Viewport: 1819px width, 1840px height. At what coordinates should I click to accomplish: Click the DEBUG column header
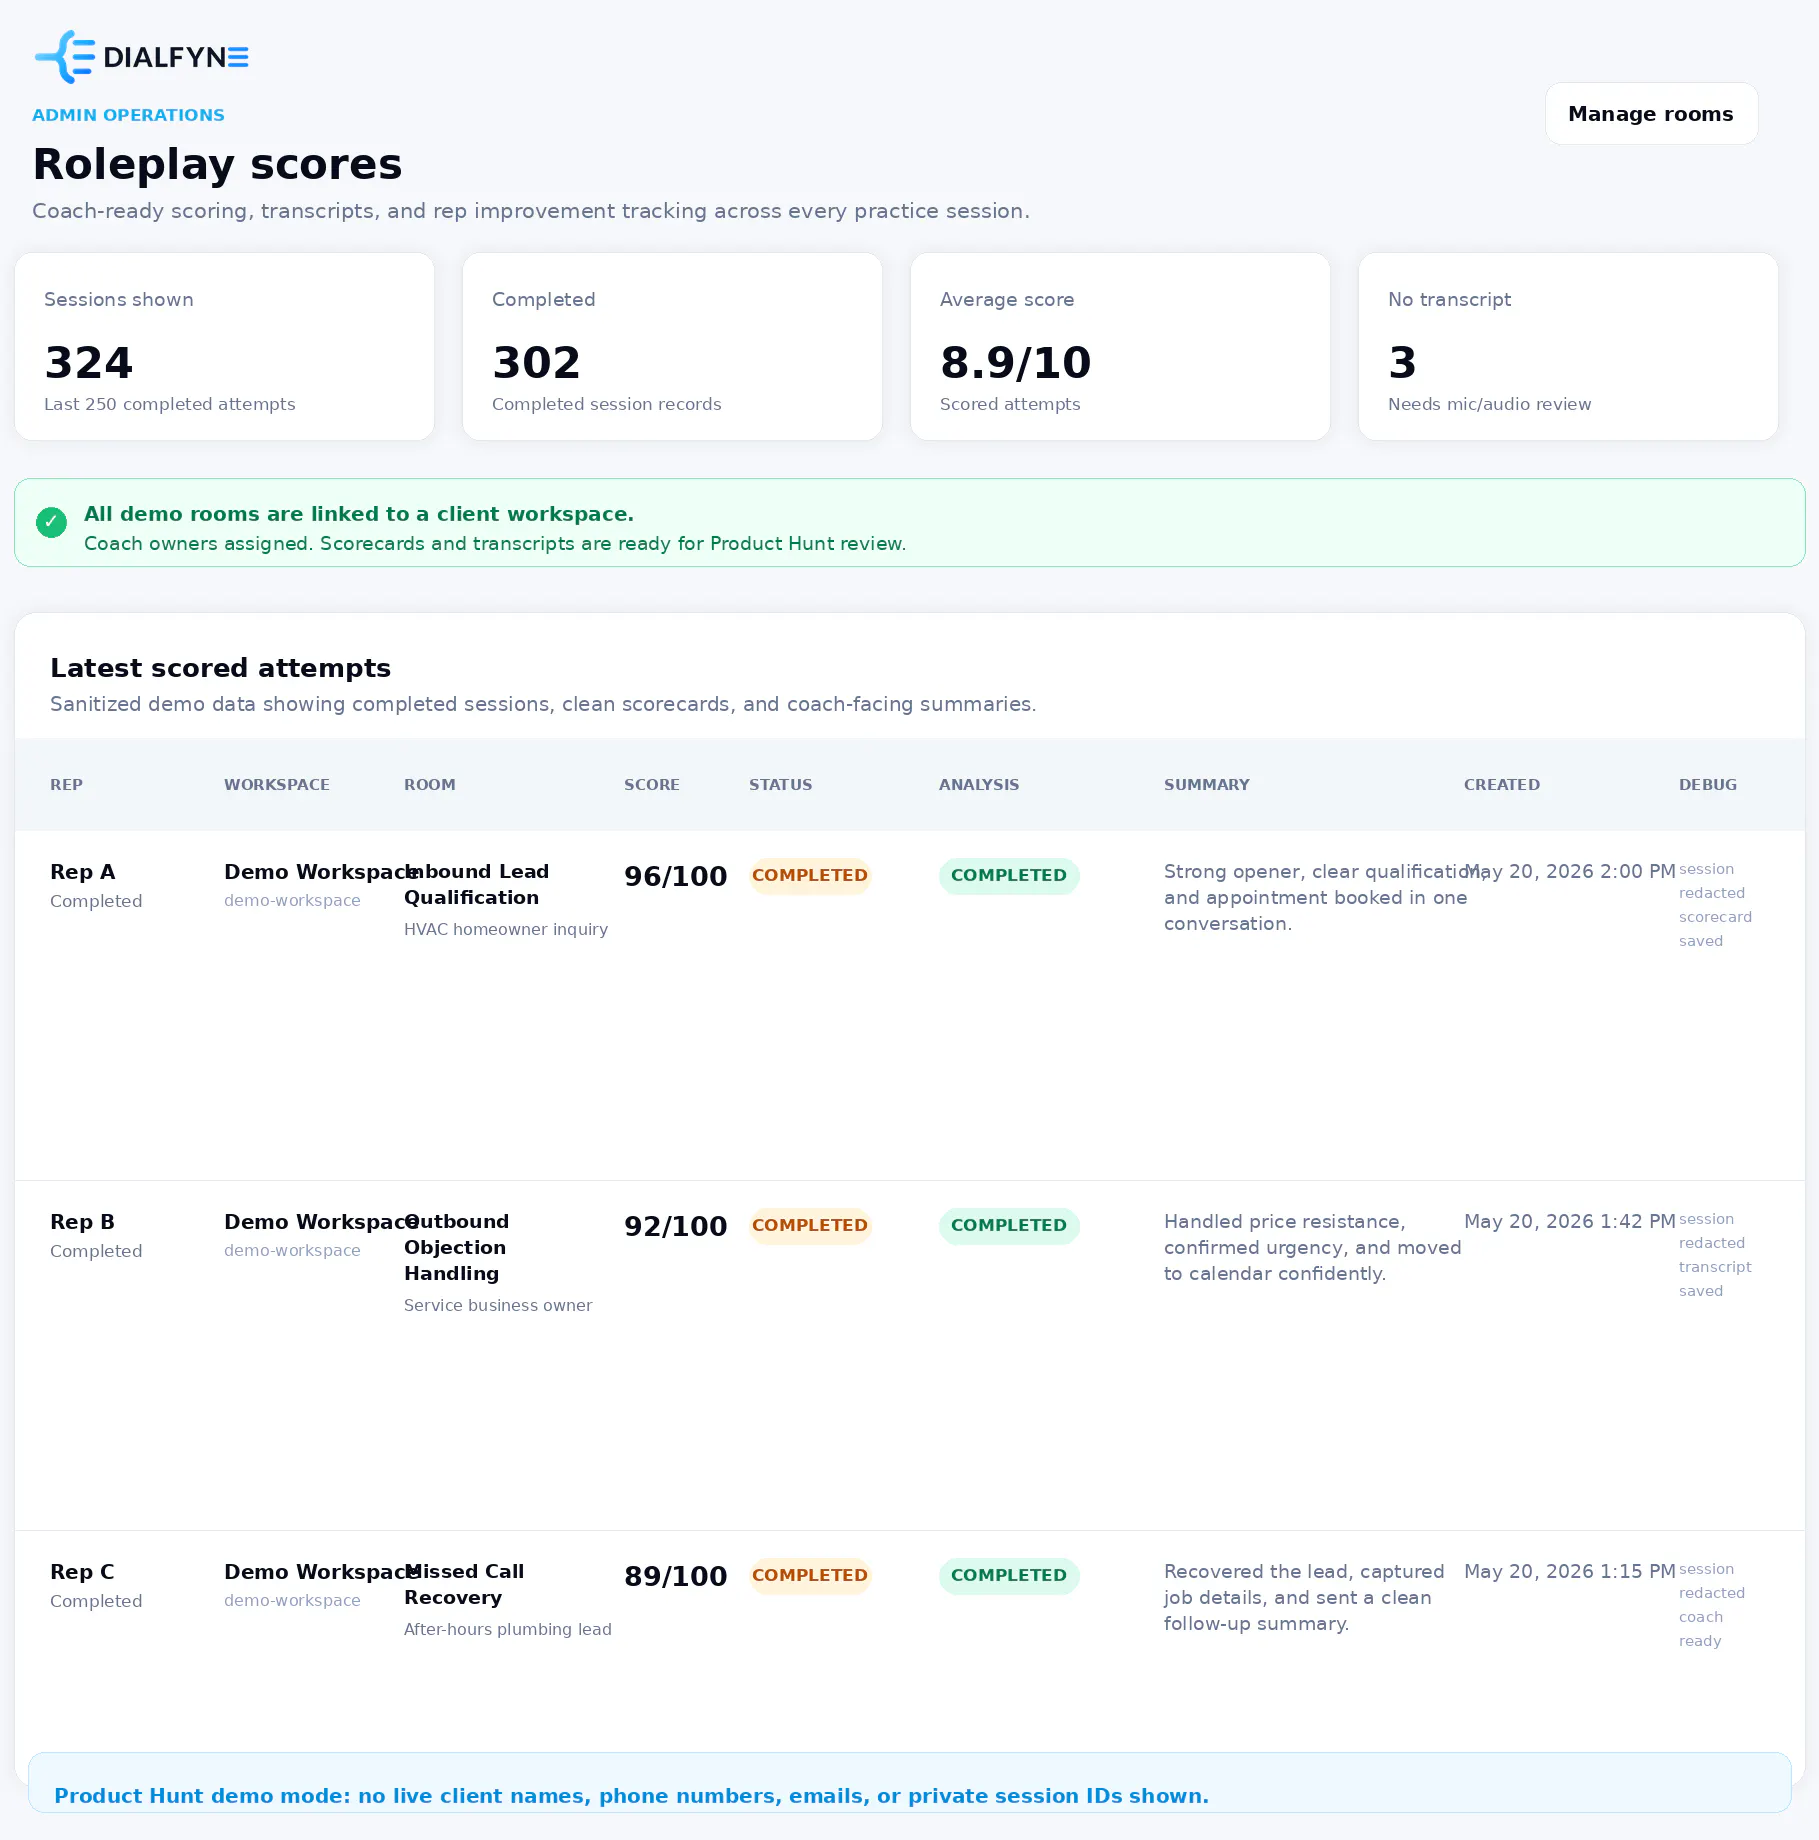click(1708, 785)
